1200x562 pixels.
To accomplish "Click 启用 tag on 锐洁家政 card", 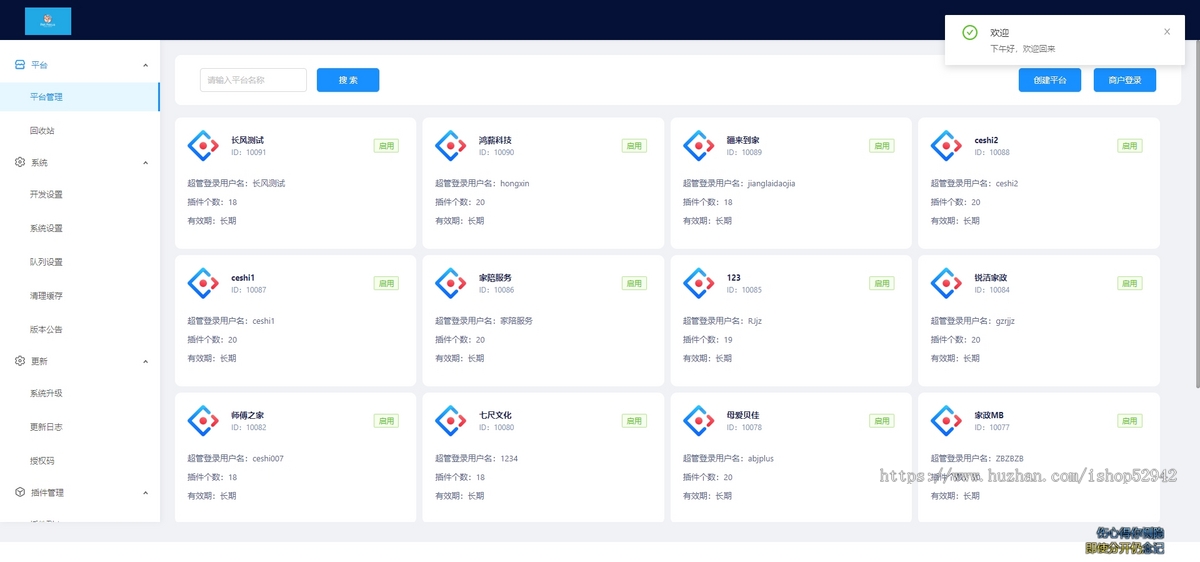I will [x=1130, y=284].
